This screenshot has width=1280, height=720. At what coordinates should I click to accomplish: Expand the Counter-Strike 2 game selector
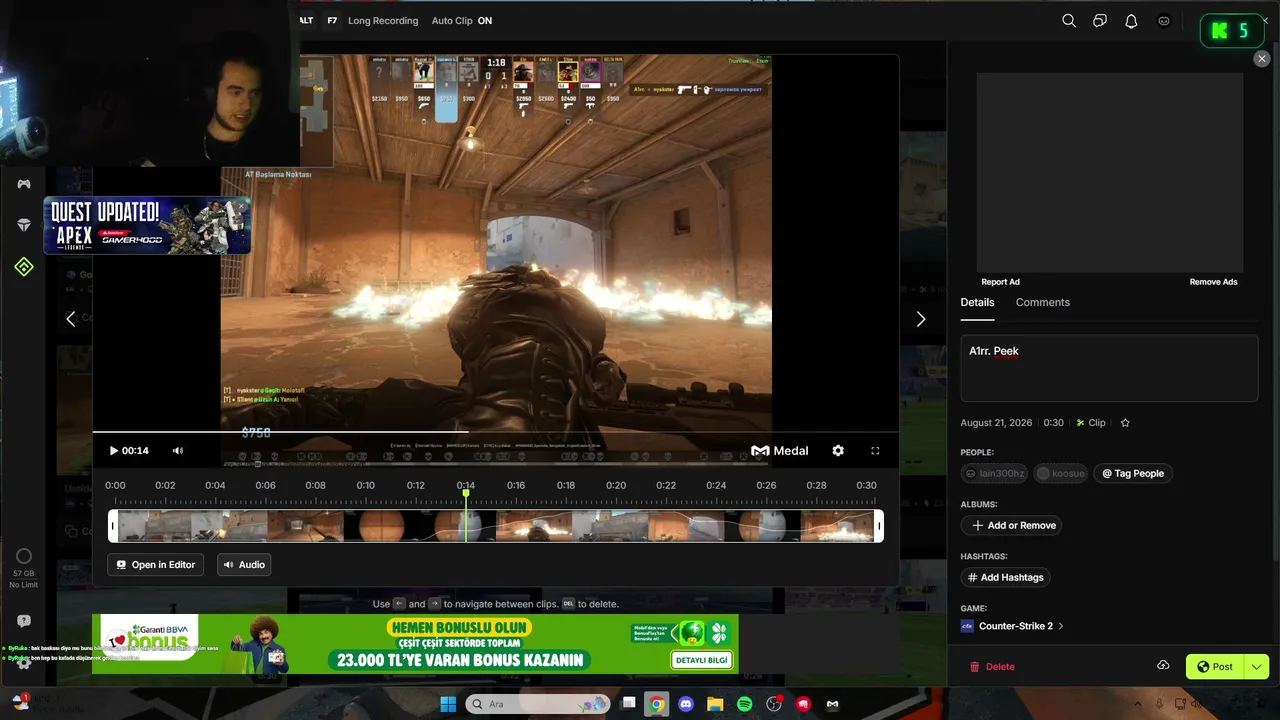click(1012, 626)
